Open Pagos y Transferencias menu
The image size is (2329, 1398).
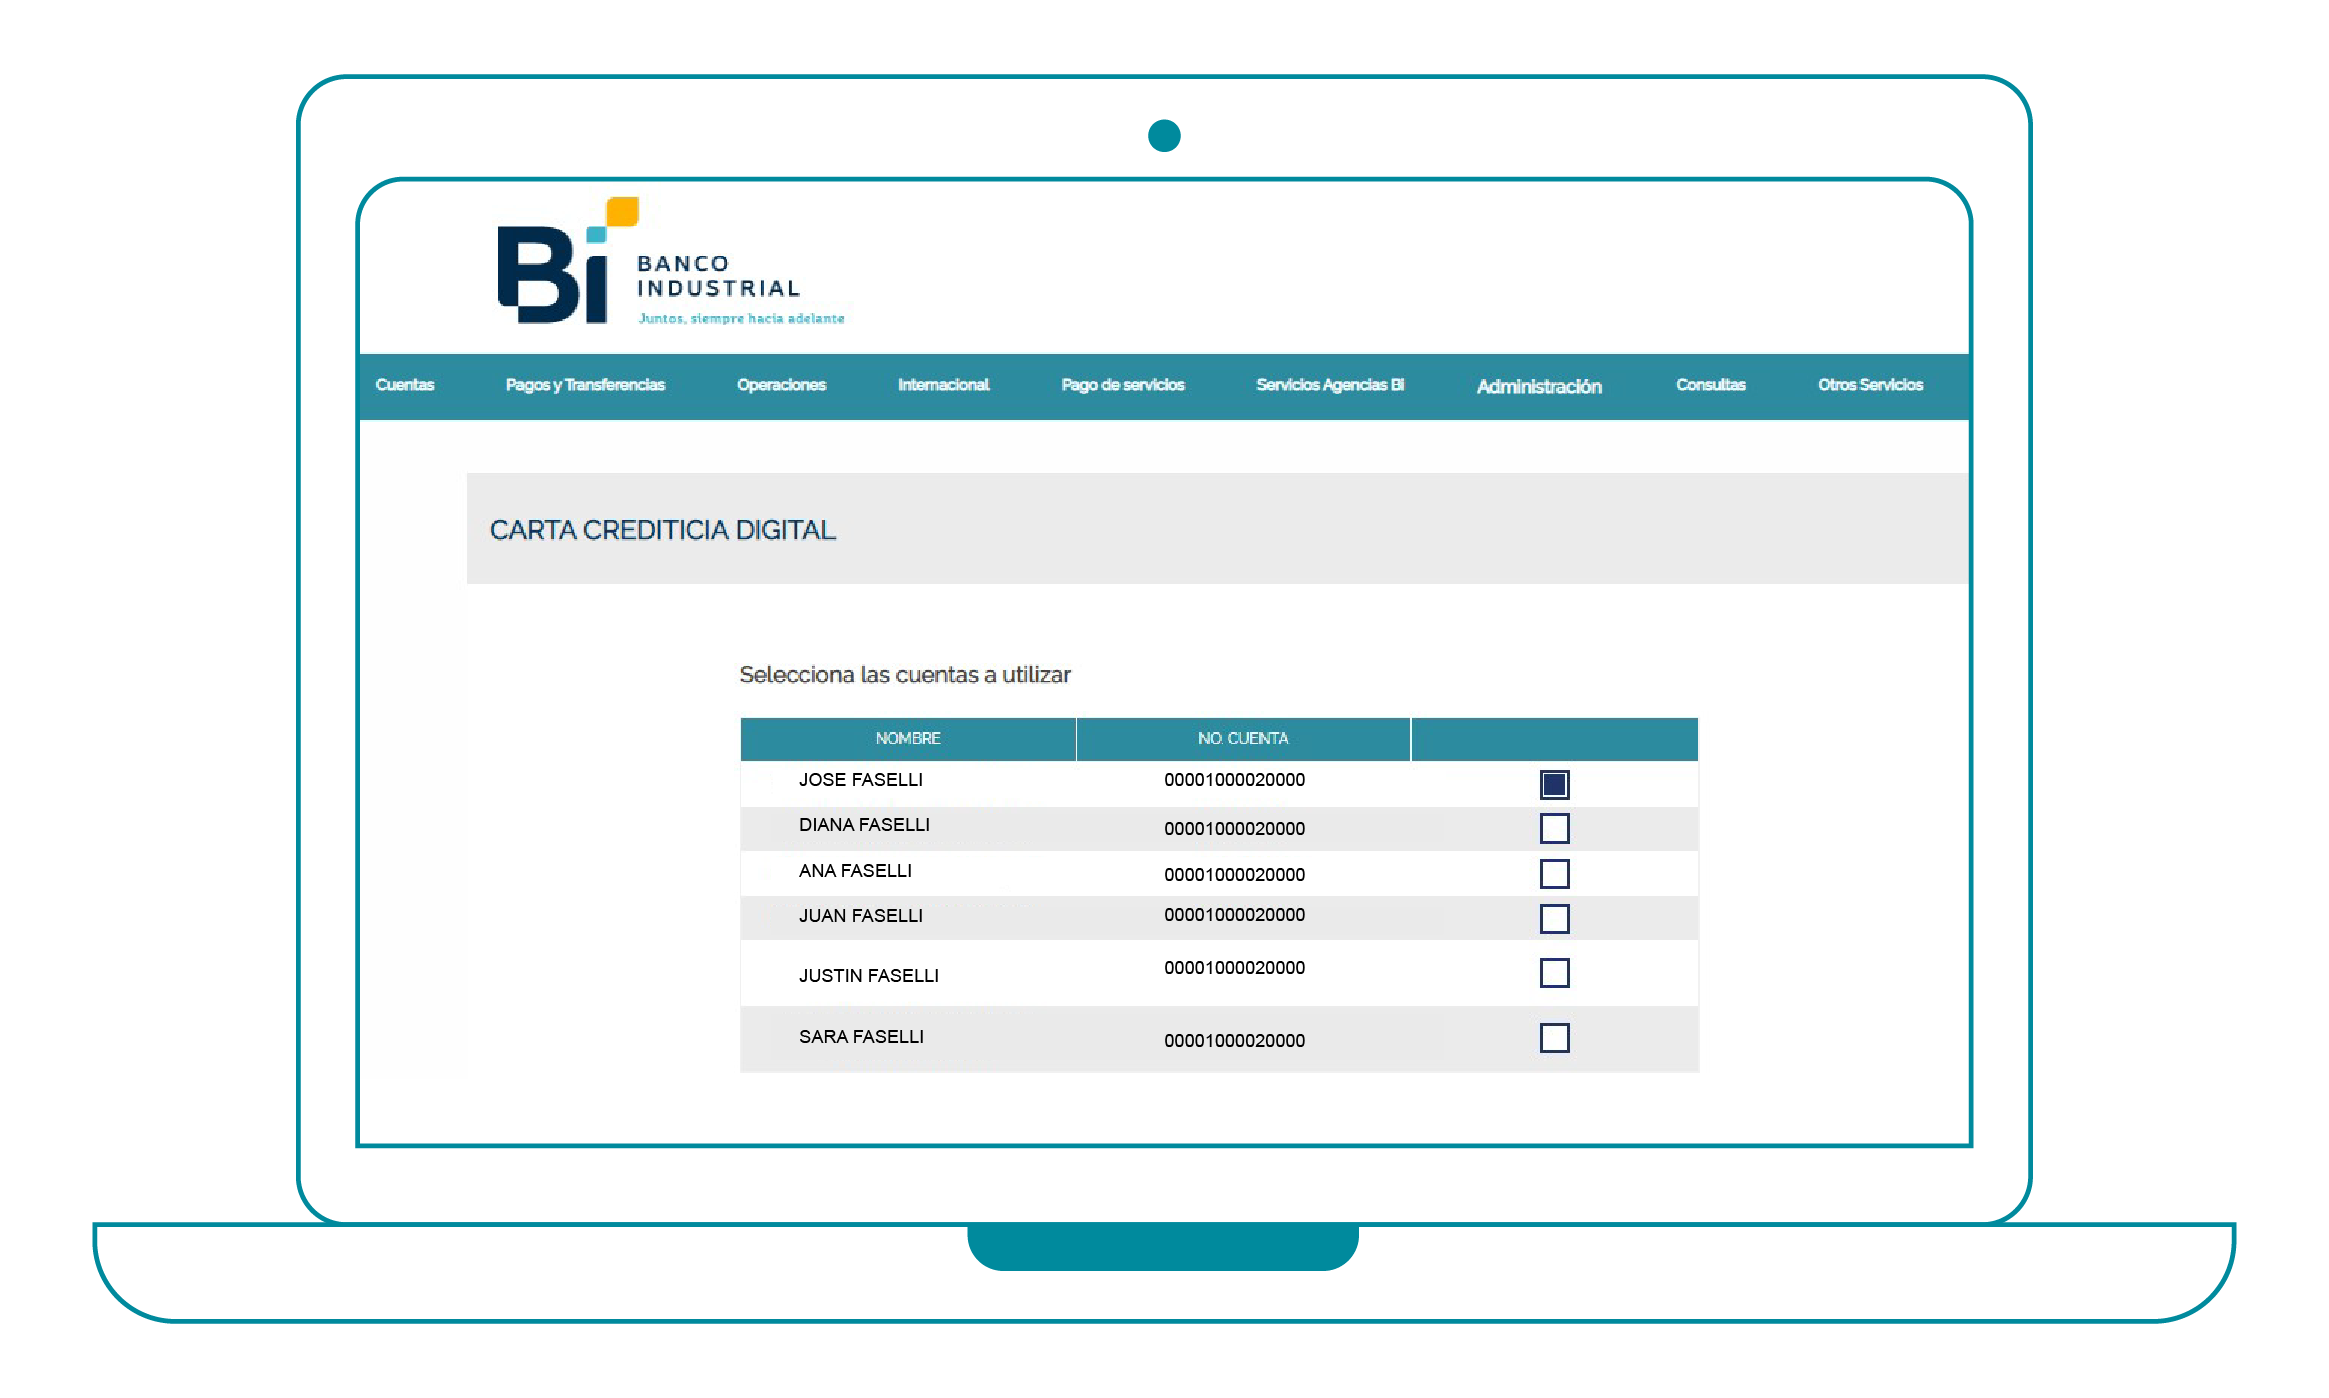[x=585, y=385]
